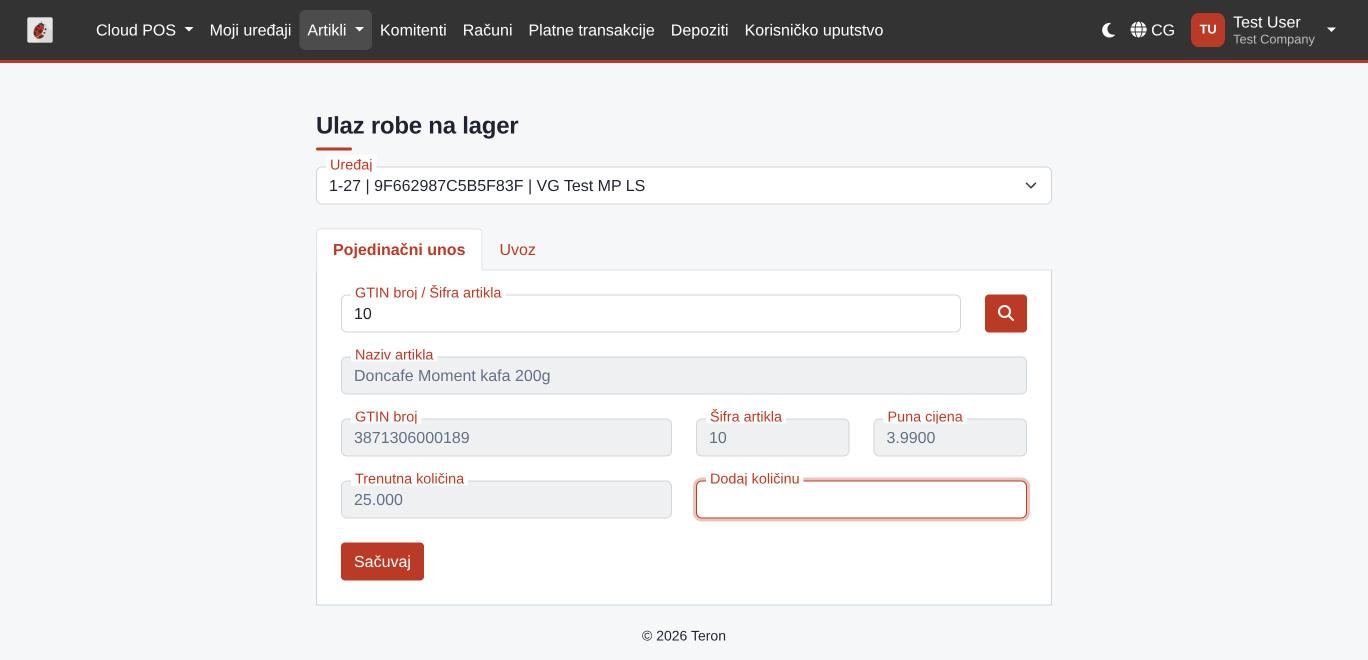This screenshot has width=1368, height=660.
Task: Click the Dodaj količinu input
Action: tap(861, 499)
